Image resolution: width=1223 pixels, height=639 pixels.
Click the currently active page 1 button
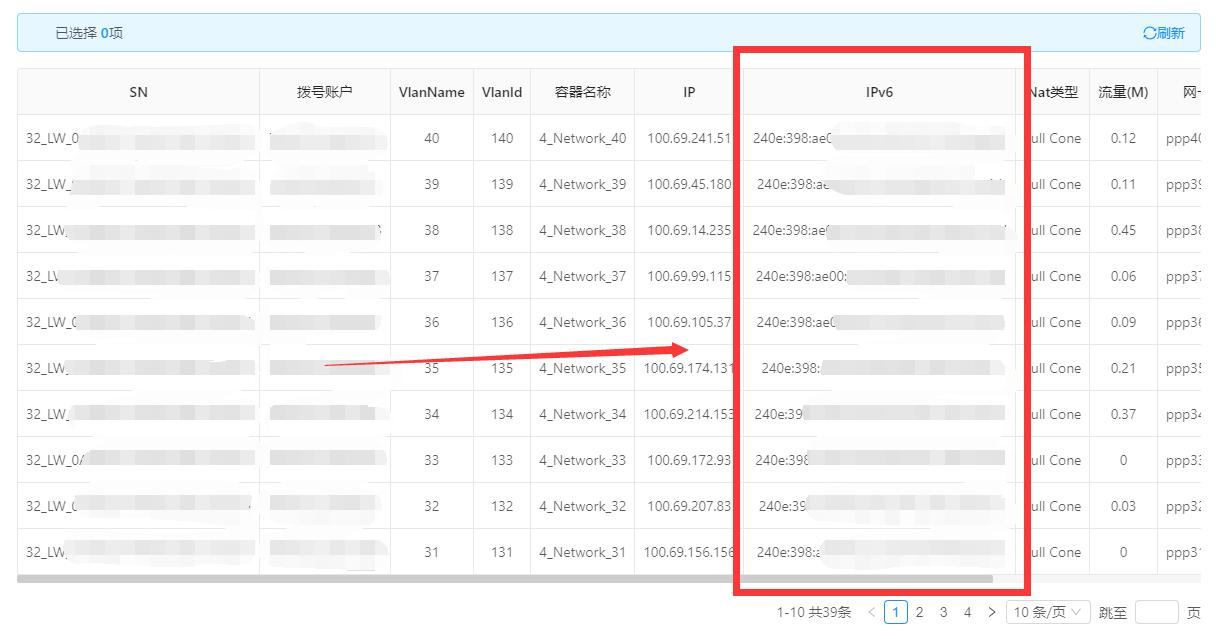895,611
